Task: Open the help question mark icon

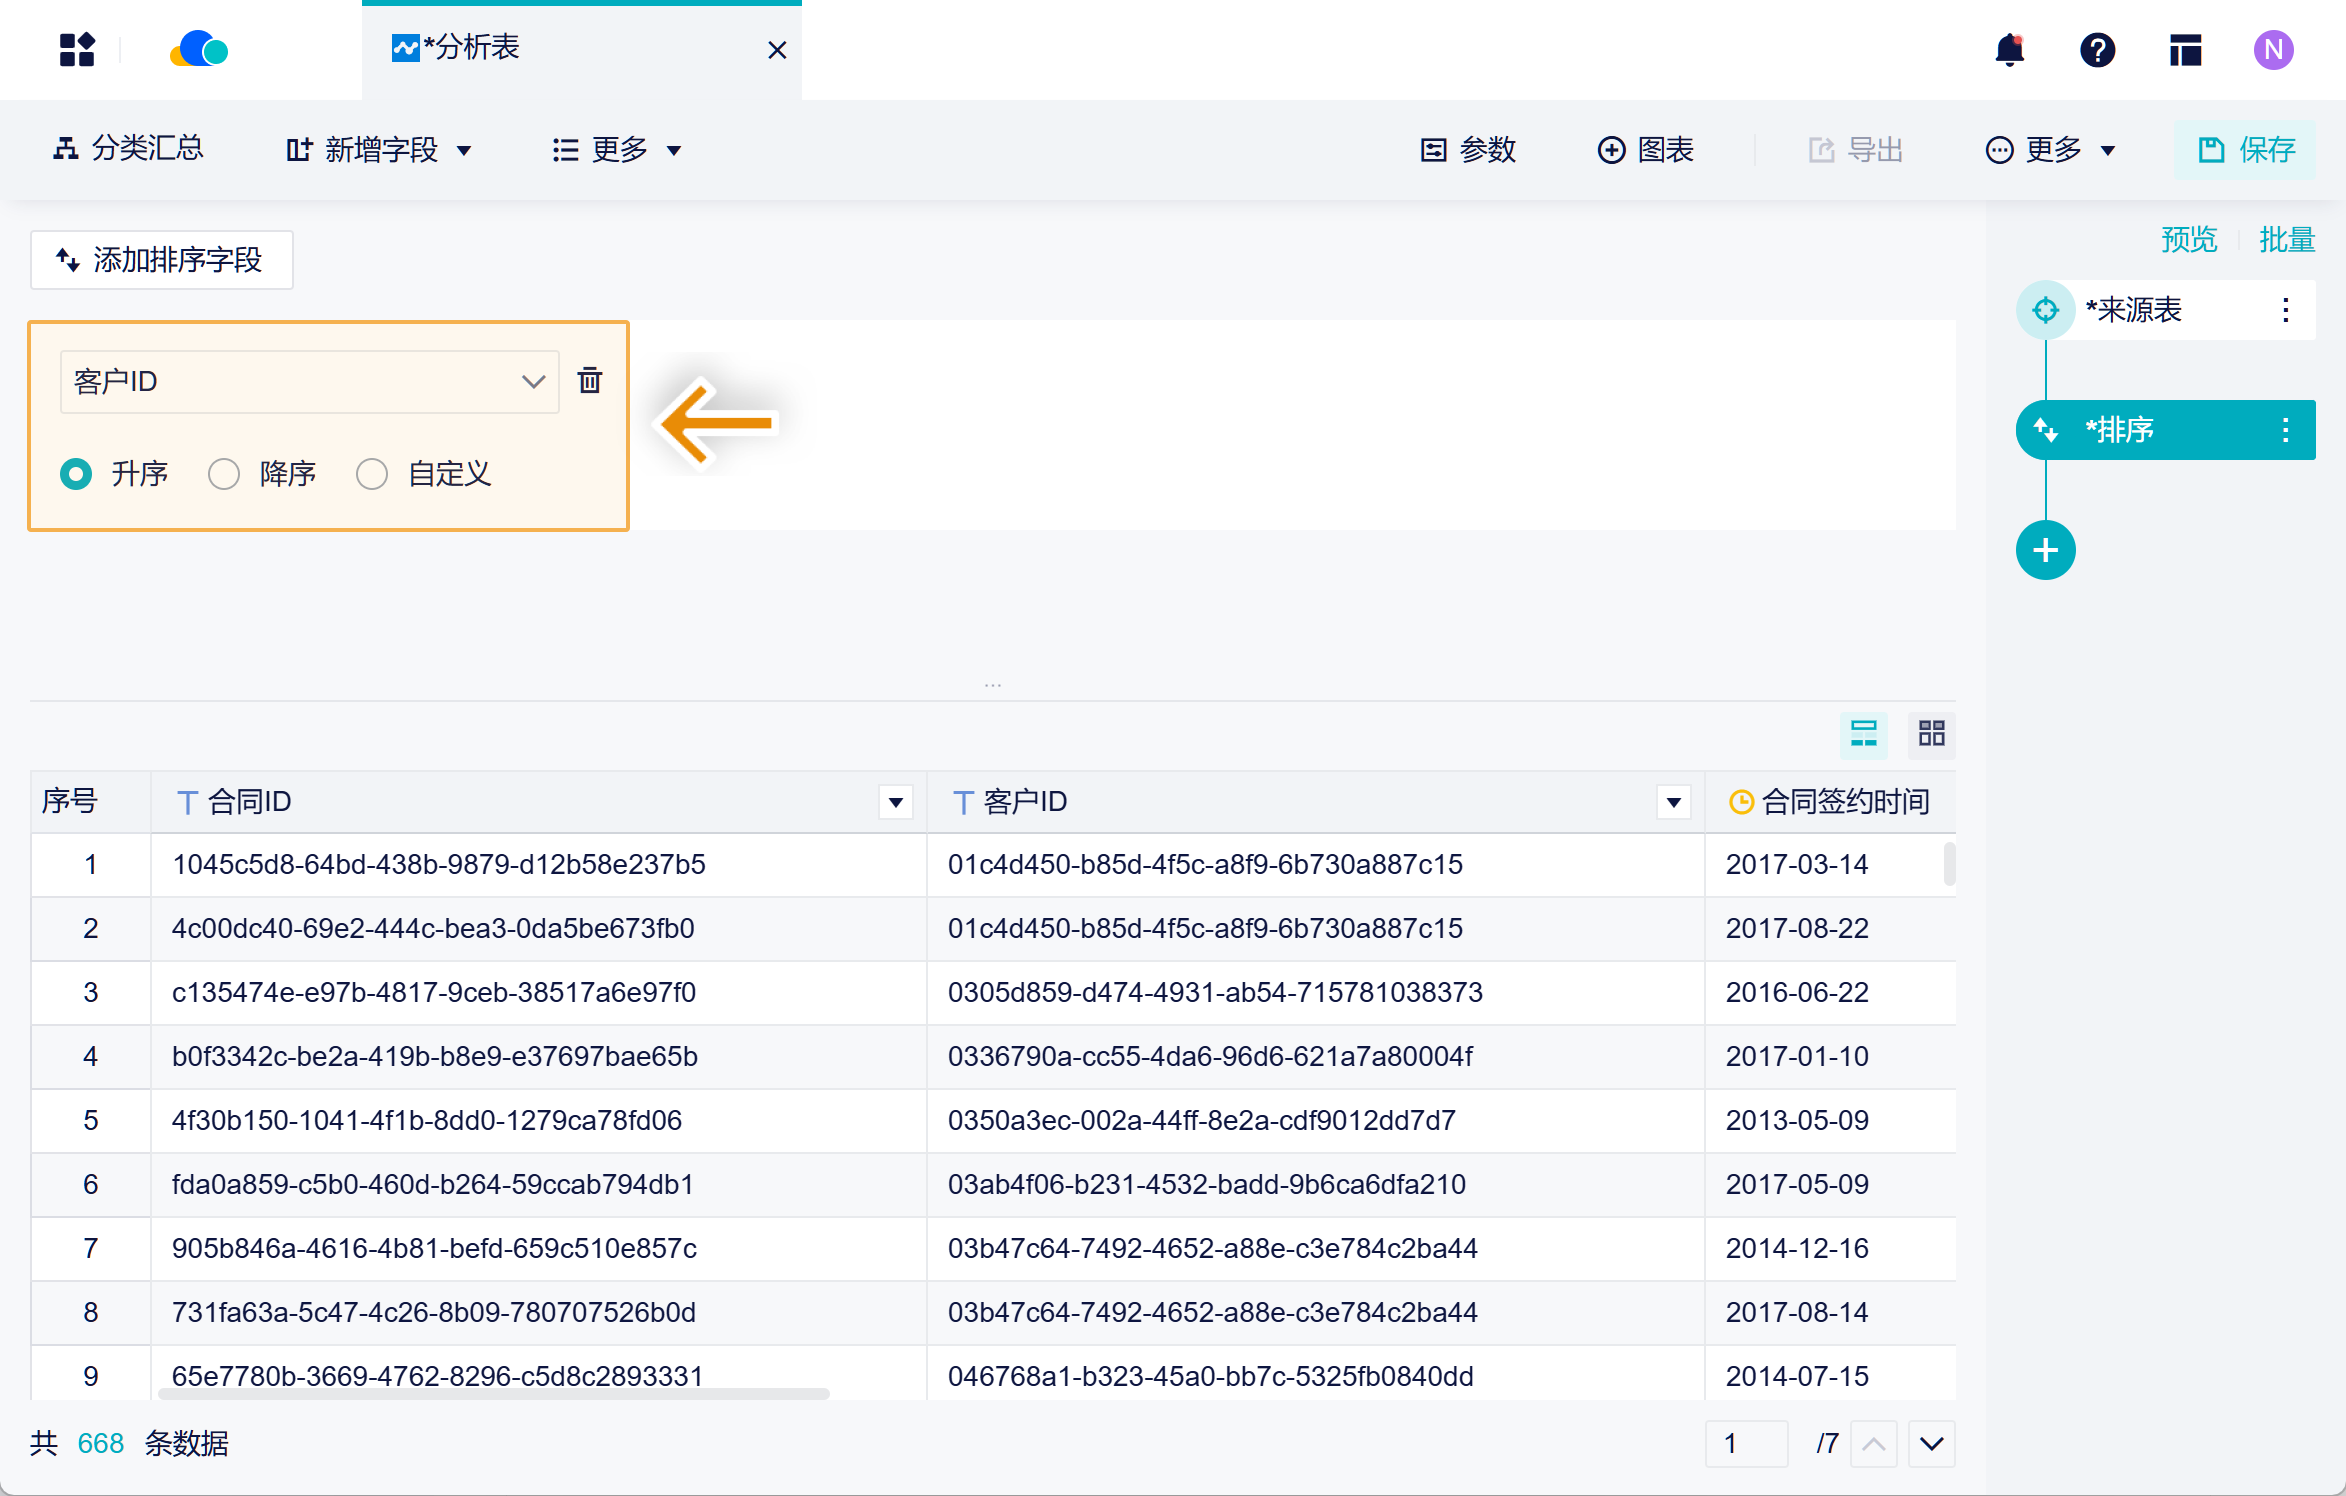Action: [x=2097, y=50]
